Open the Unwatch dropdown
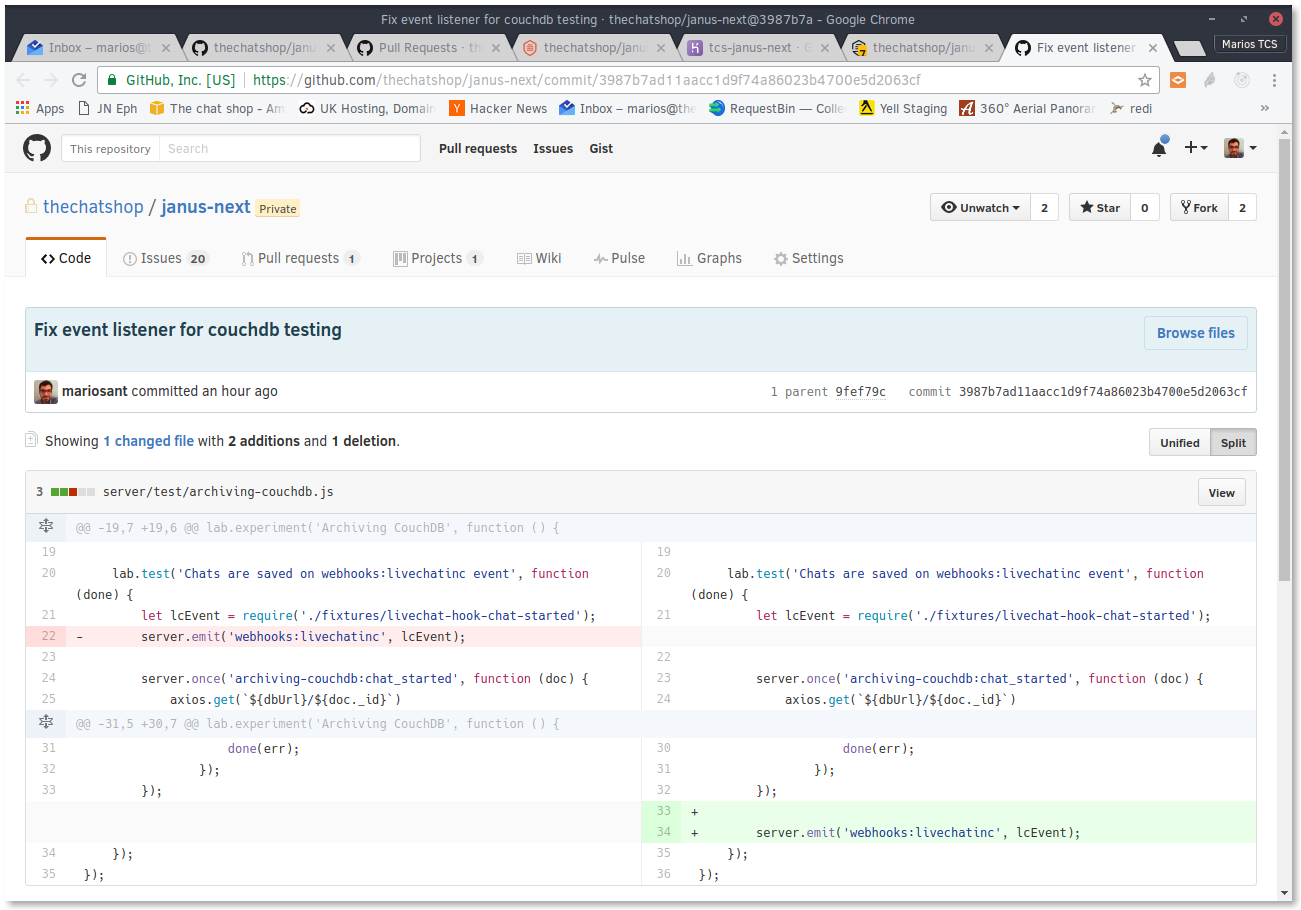 980,207
